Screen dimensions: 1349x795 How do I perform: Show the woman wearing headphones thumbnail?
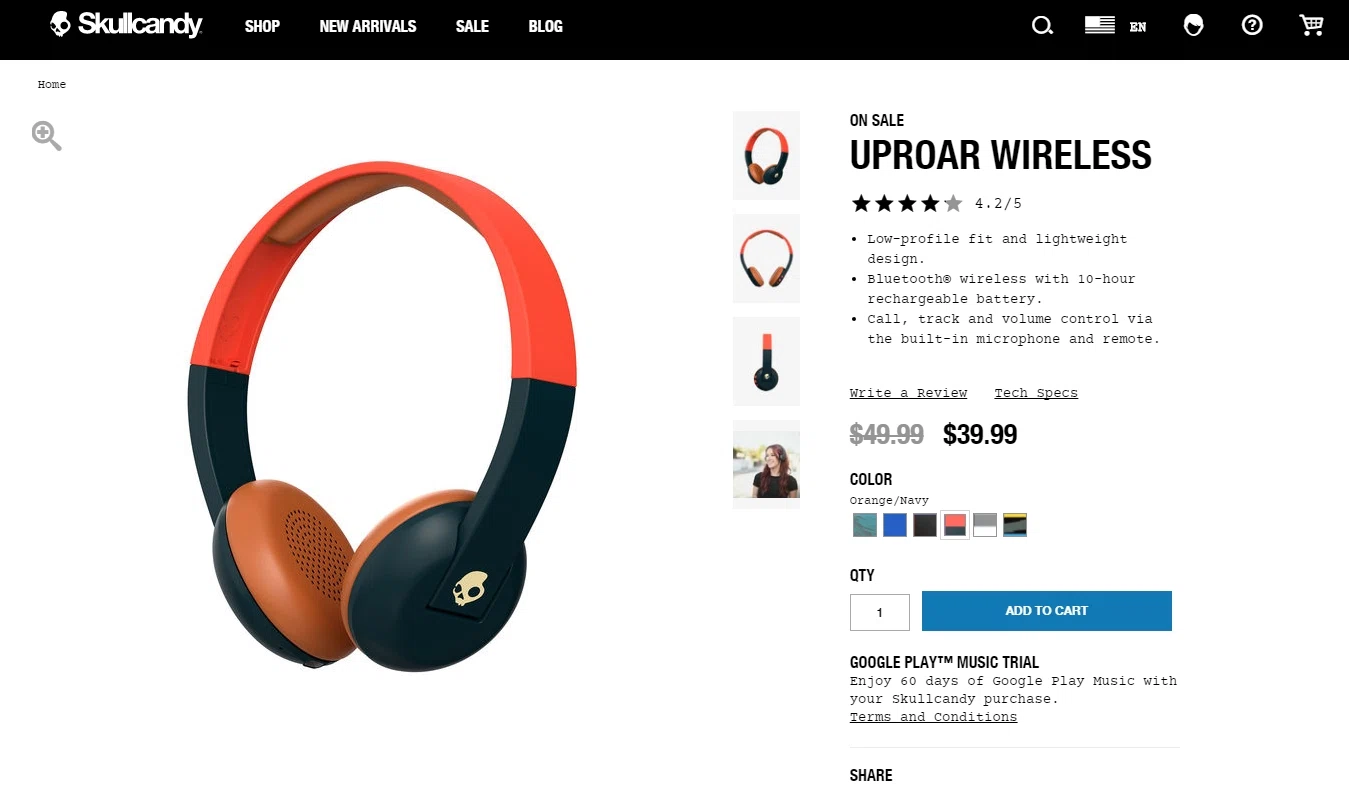(766, 464)
